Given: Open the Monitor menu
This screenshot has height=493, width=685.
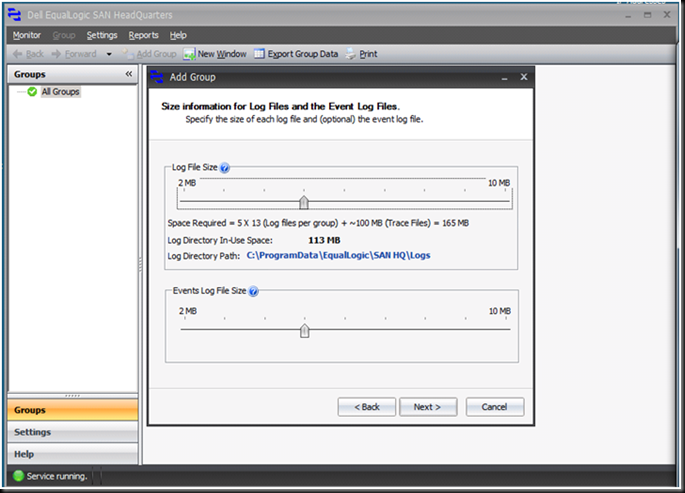Looking at the screenshot, I should pyautogui.click(x=27, y=35).
